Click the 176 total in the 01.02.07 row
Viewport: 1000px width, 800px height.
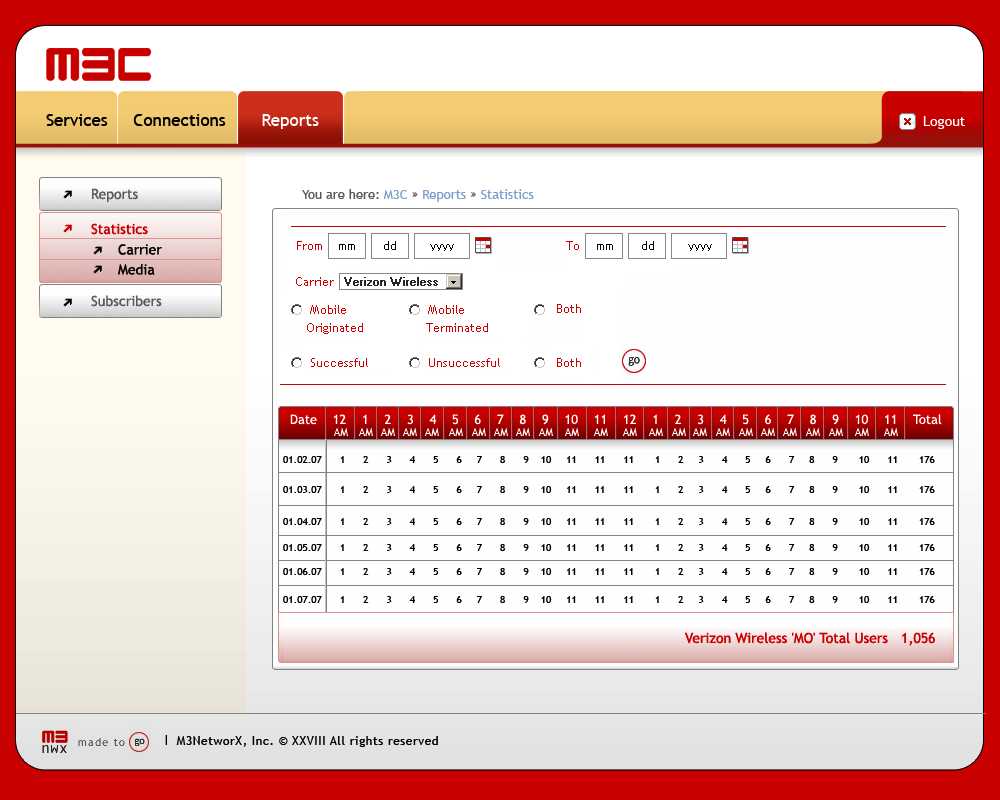coord(927,459)
